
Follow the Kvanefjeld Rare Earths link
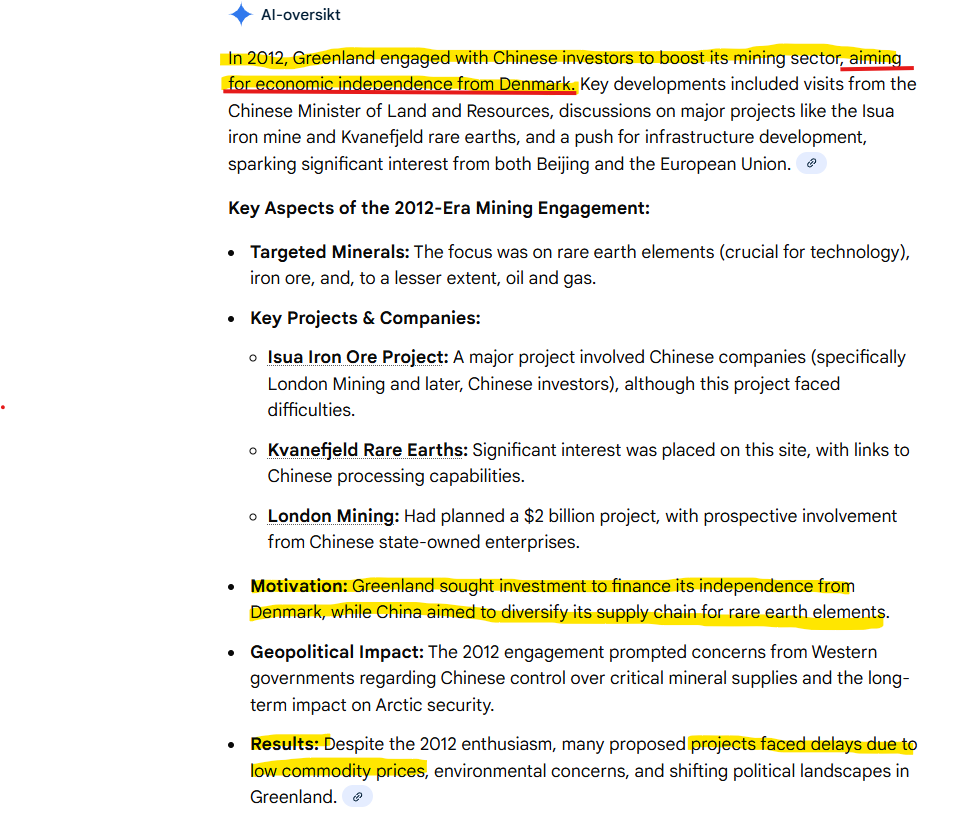(367, 450)
